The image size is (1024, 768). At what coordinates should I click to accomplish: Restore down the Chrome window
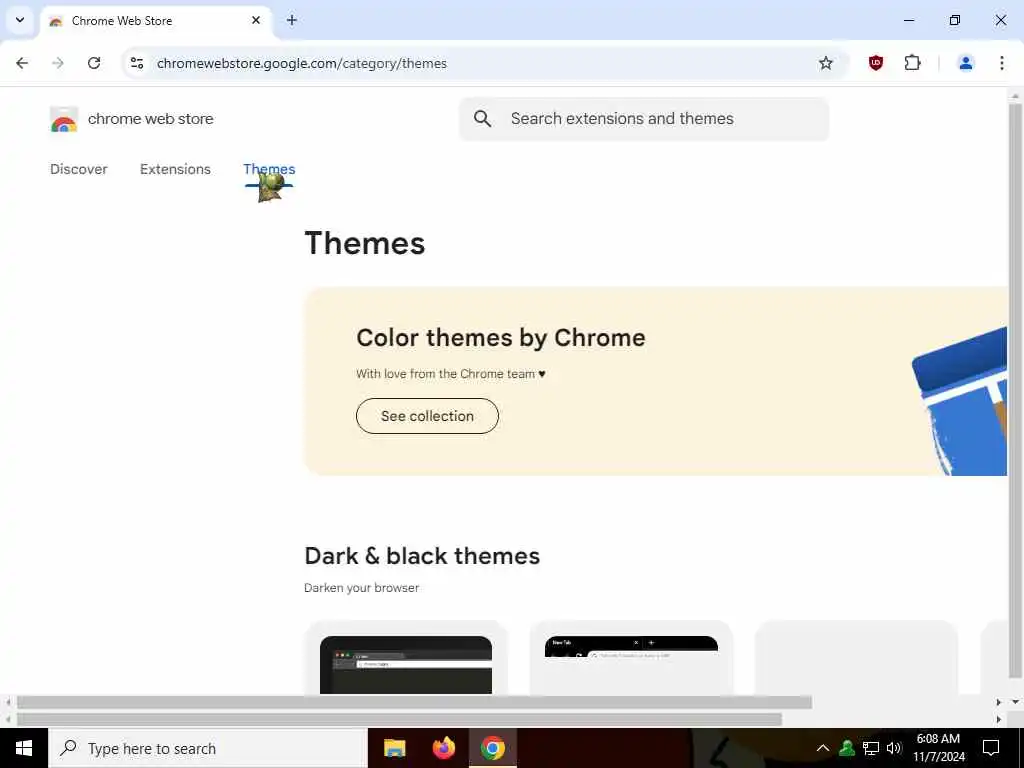point(954,21)
